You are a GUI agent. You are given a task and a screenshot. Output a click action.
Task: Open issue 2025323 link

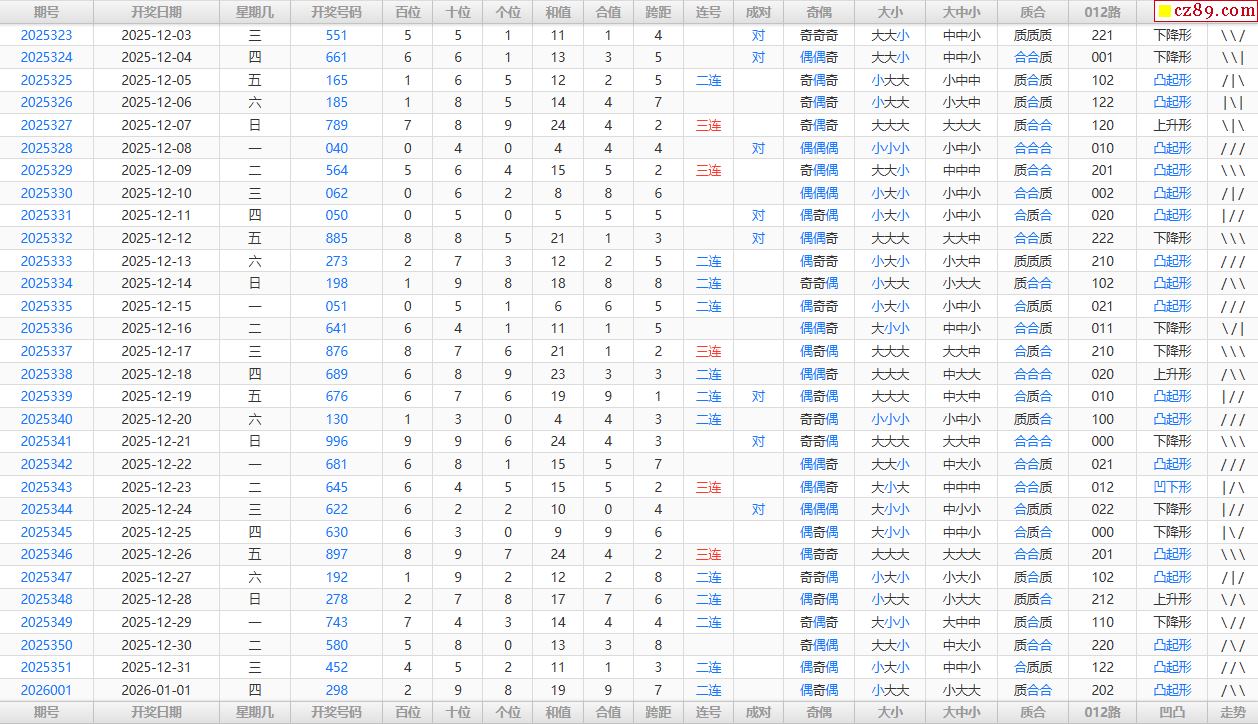coord(46,35)
